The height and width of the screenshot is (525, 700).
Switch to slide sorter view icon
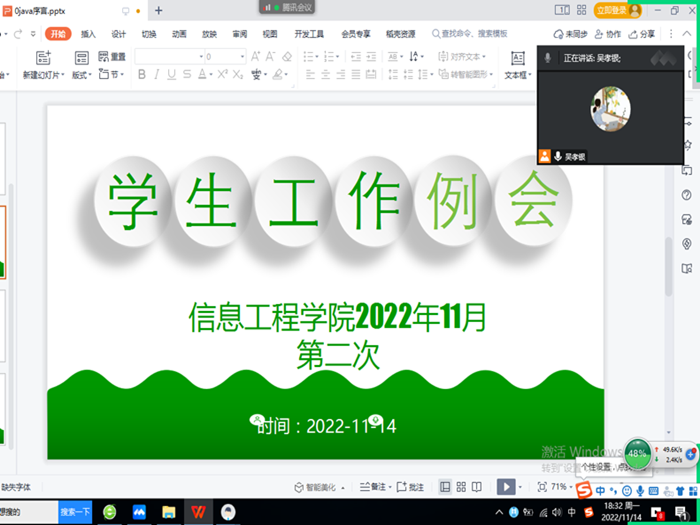click(461, 487)
